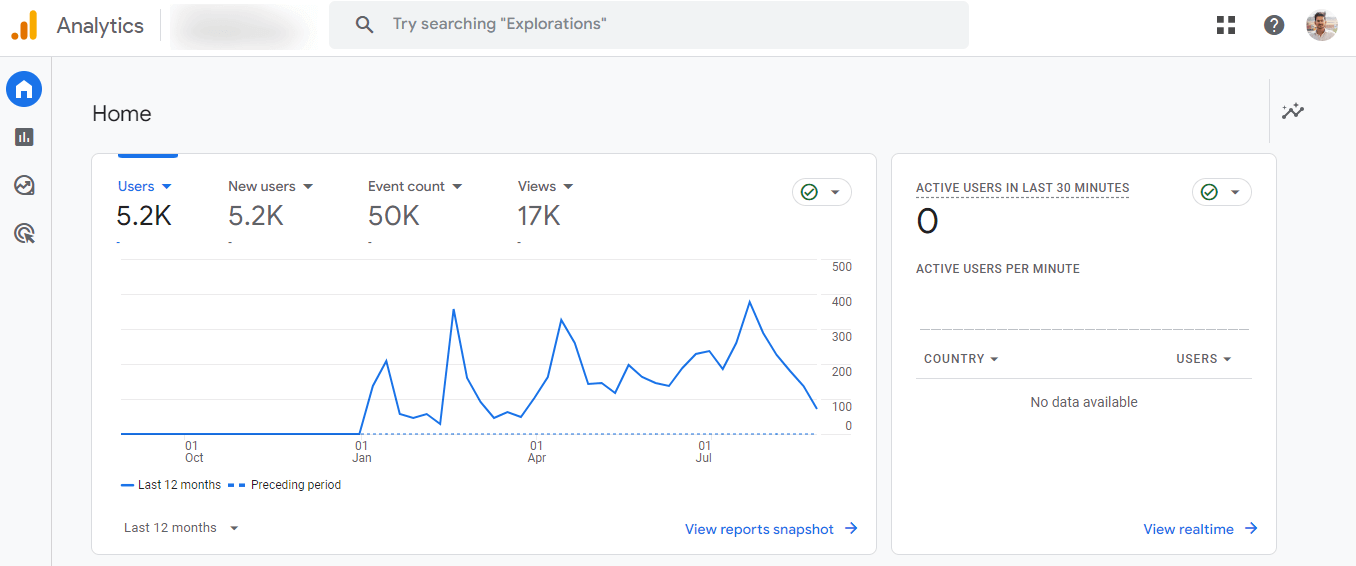The height and width of the screenshot is (566, 1356).
Task: Open the USERS column dropdown
Action: click(1204, 359)
